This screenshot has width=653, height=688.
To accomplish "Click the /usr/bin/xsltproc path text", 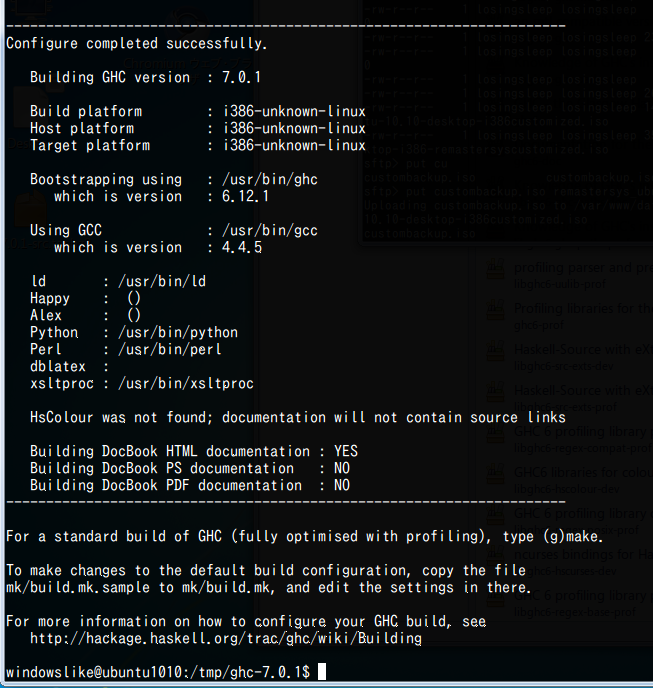I will [186, 383].
